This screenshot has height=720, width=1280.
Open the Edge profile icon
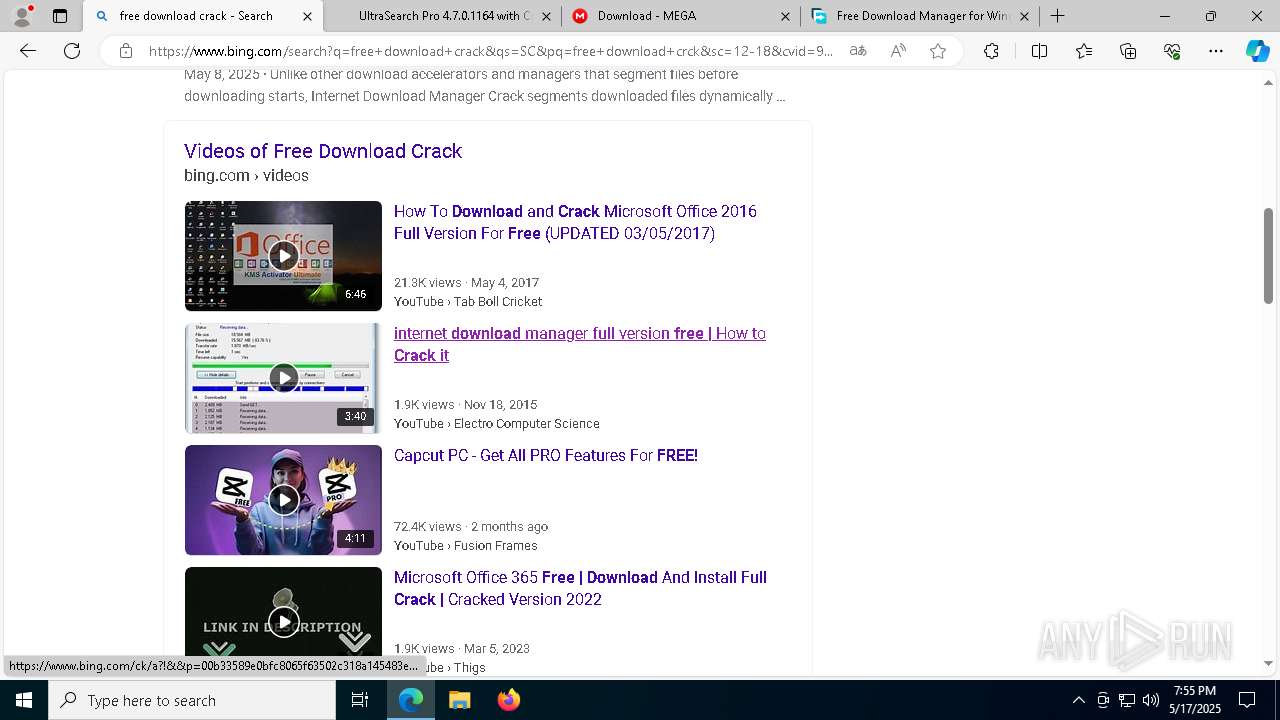(x=22, y=16)
